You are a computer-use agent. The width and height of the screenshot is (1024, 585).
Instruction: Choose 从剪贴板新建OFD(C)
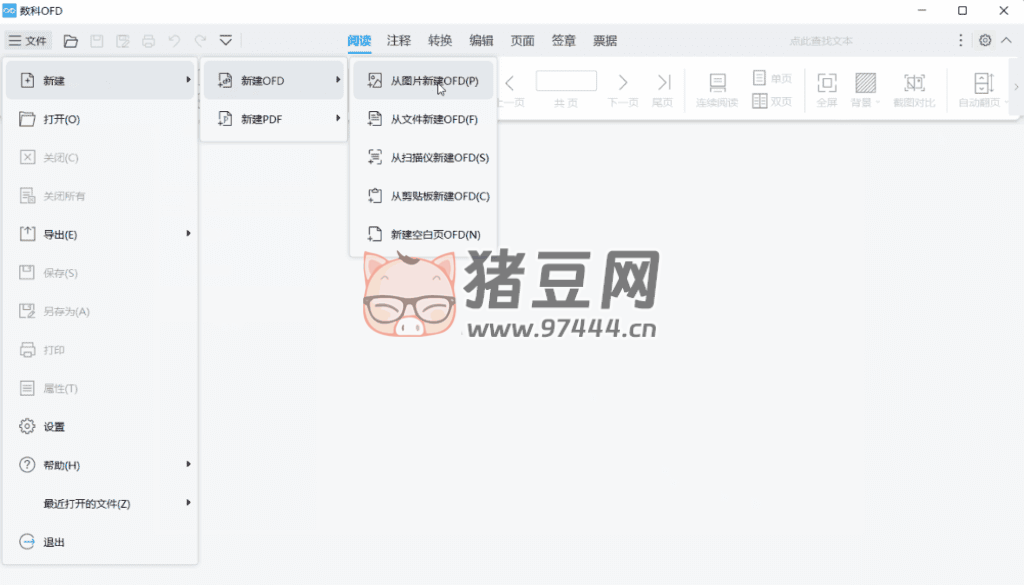pos(423,196)
